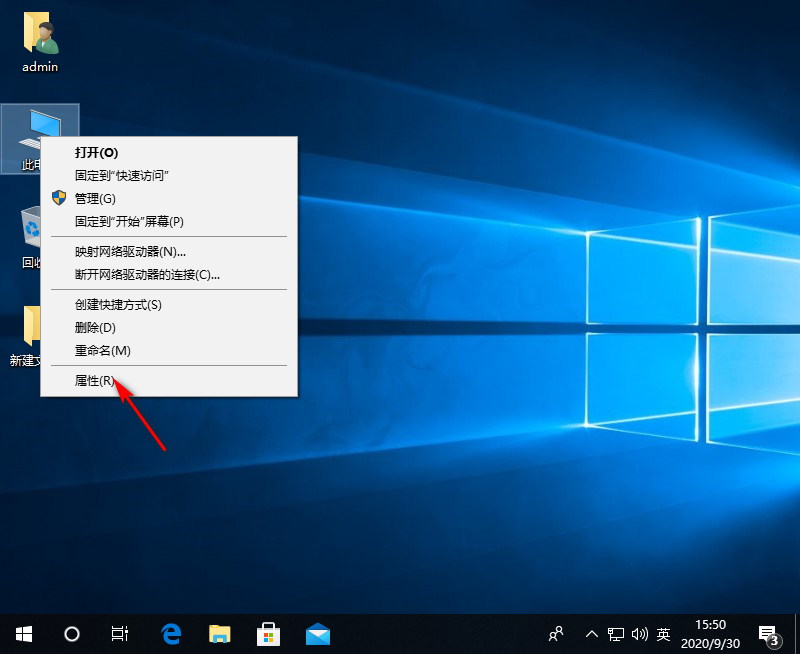Choose 管理(G) from the context menu

96,198
